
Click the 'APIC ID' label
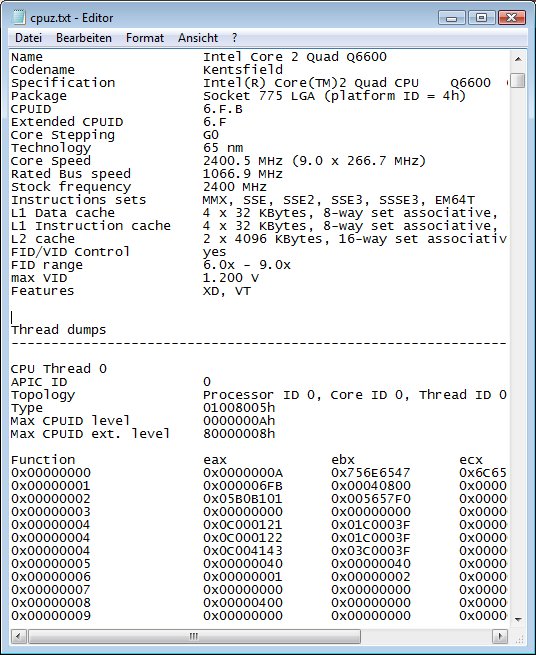point(39,382)
